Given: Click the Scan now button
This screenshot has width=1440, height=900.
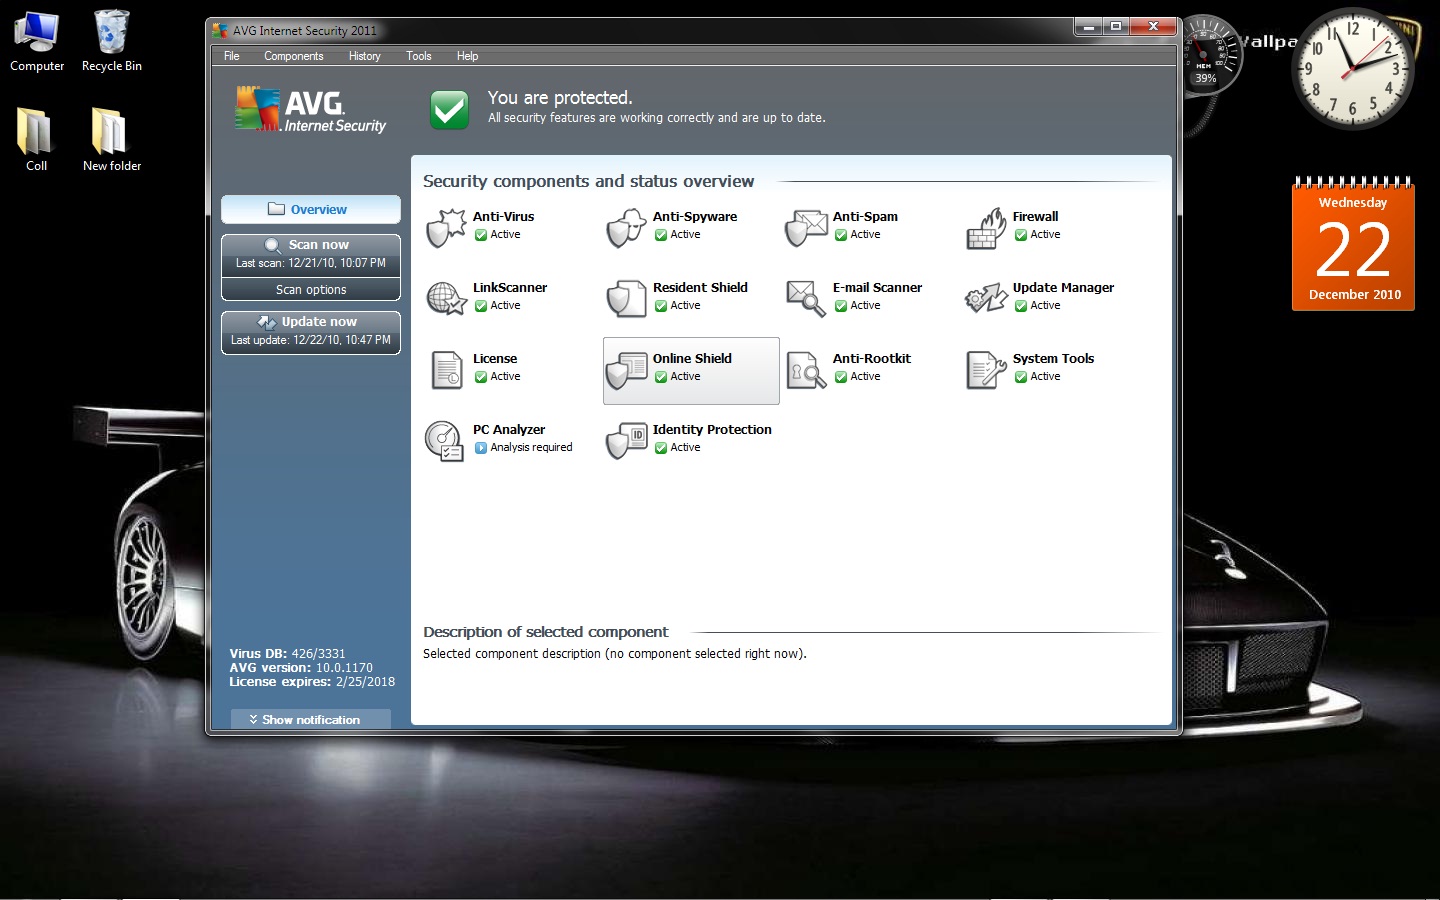Looking at the screenshot, I should pyautogui.click(x=311, y=245).
